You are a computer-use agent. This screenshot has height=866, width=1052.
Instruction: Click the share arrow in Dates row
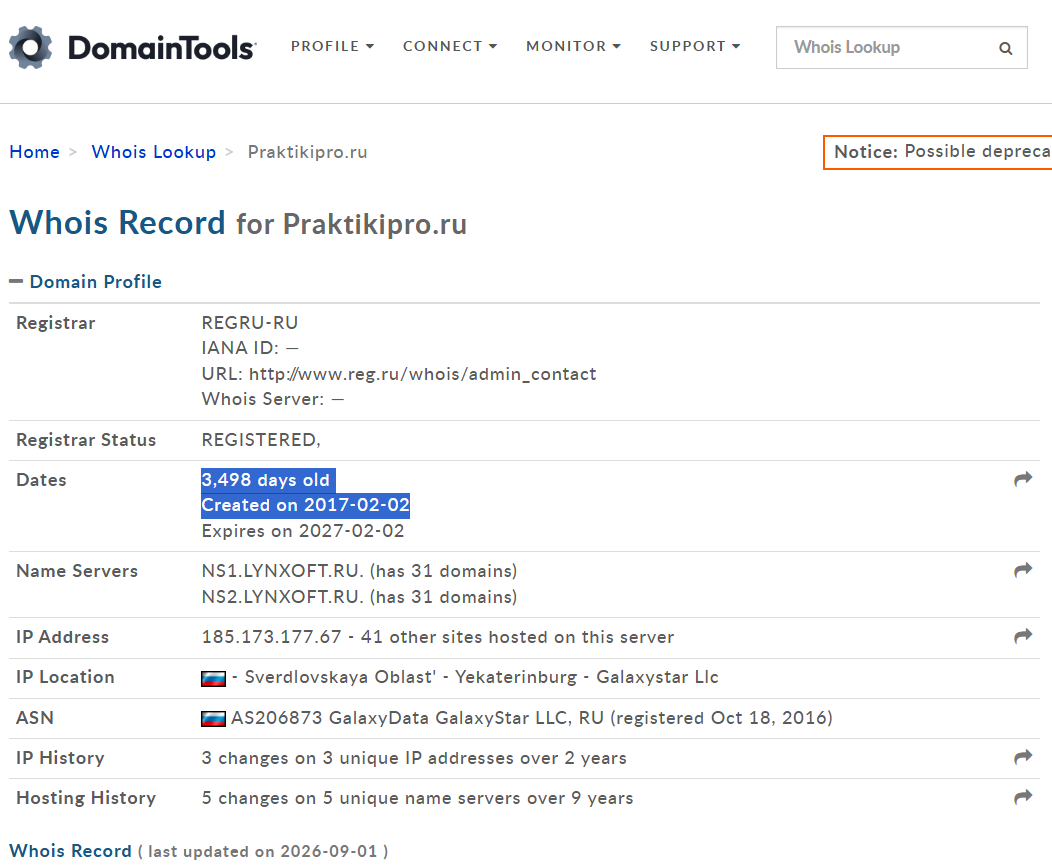point(1023,479)
